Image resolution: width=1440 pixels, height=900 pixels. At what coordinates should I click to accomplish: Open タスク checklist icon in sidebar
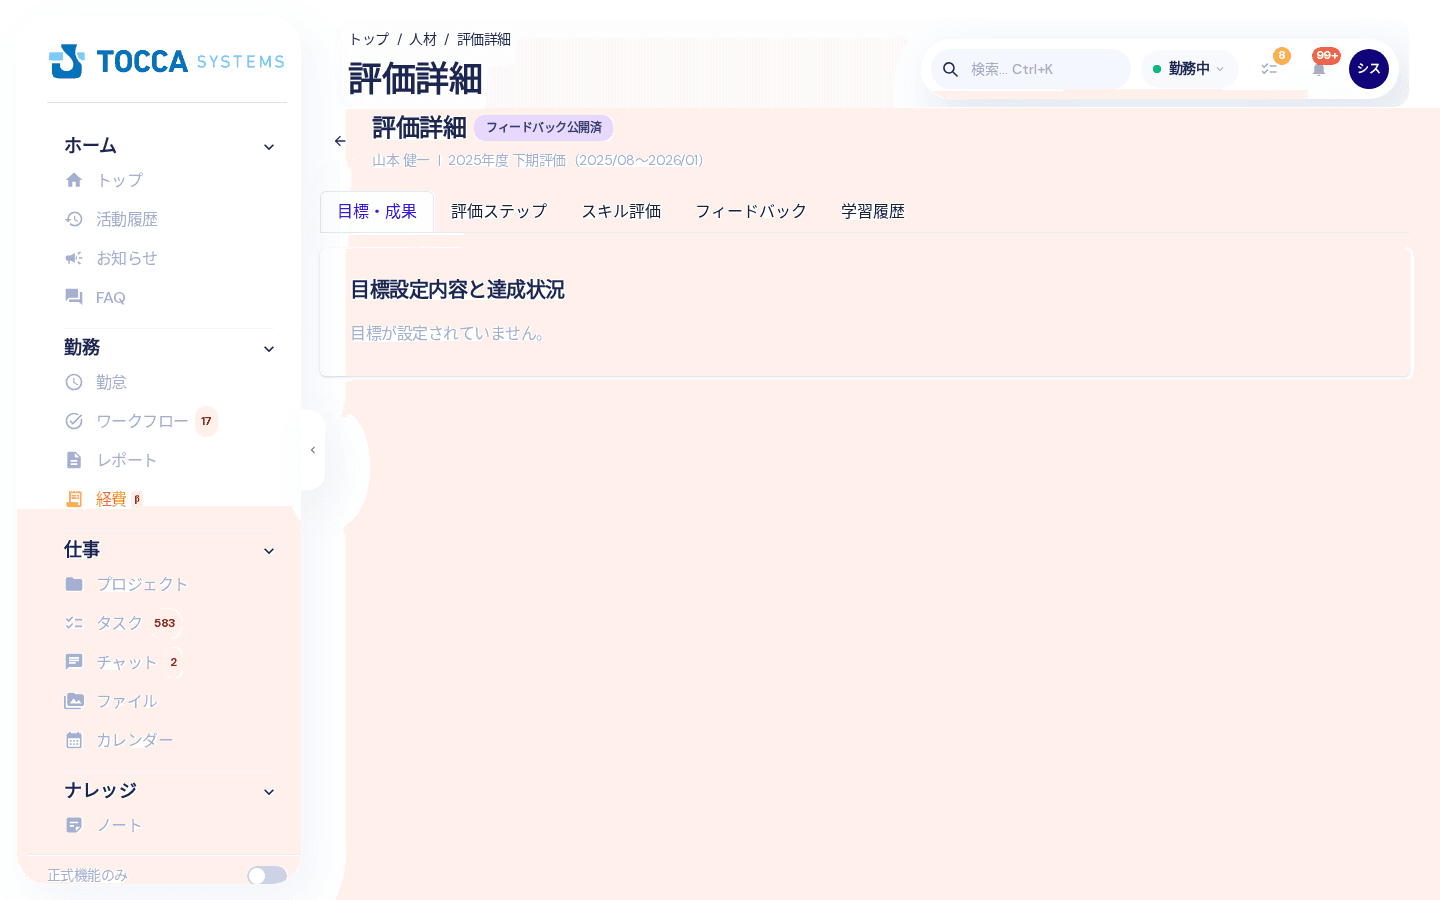(74, 623)
